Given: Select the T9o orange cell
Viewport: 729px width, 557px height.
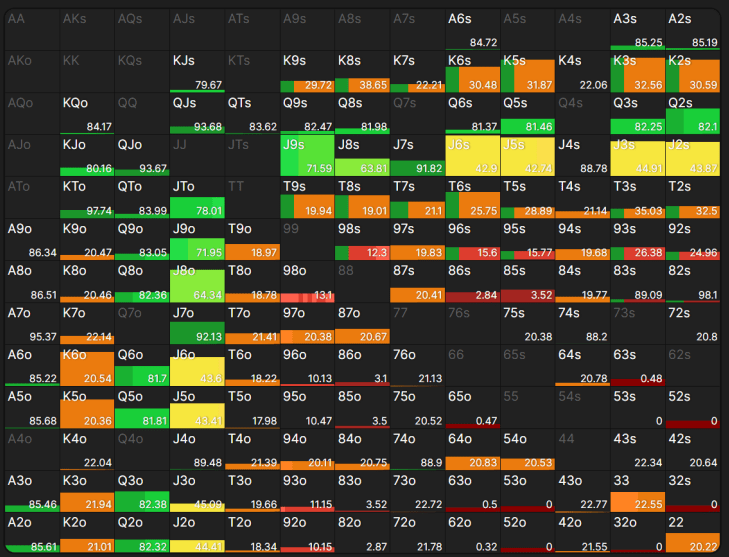Looking at the screenshot, I should click(252, 239).
